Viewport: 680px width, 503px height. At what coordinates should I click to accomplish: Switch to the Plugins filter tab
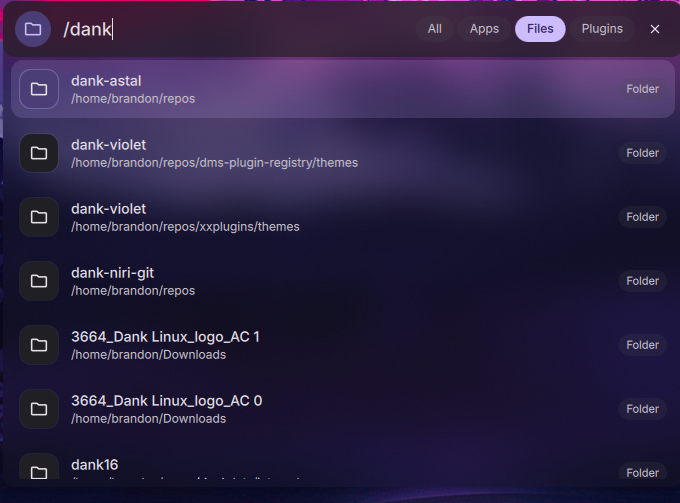click(602, 29)
